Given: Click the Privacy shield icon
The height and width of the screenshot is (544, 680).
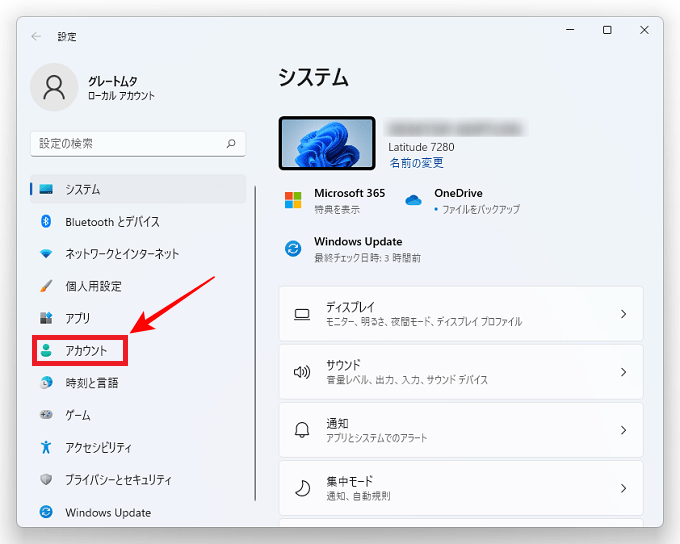Looking at the screenshot, I should coord(46,479).
